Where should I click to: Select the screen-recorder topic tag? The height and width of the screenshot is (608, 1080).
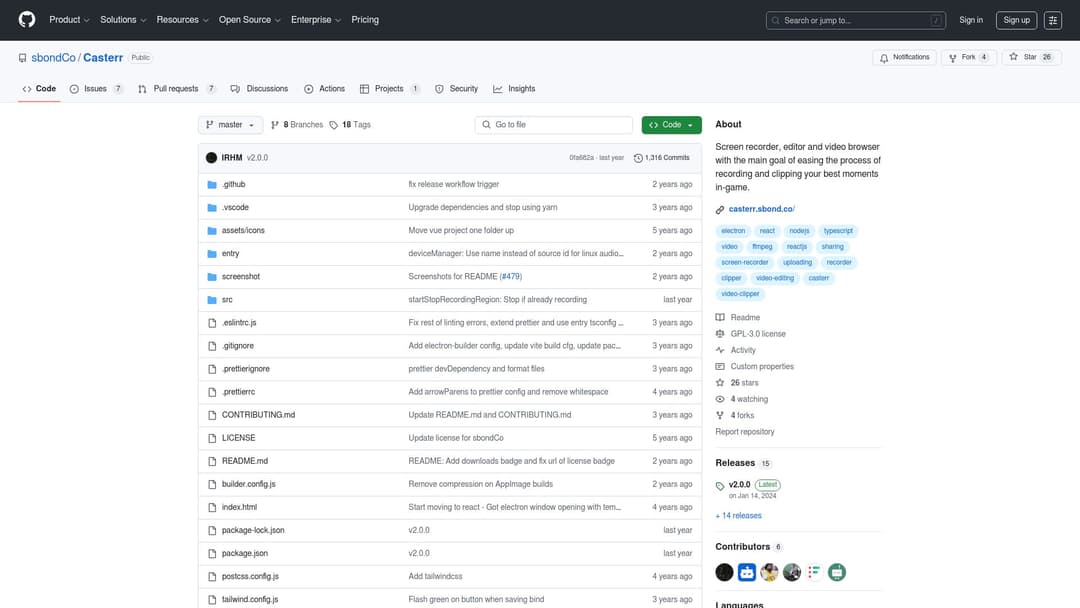745,262
